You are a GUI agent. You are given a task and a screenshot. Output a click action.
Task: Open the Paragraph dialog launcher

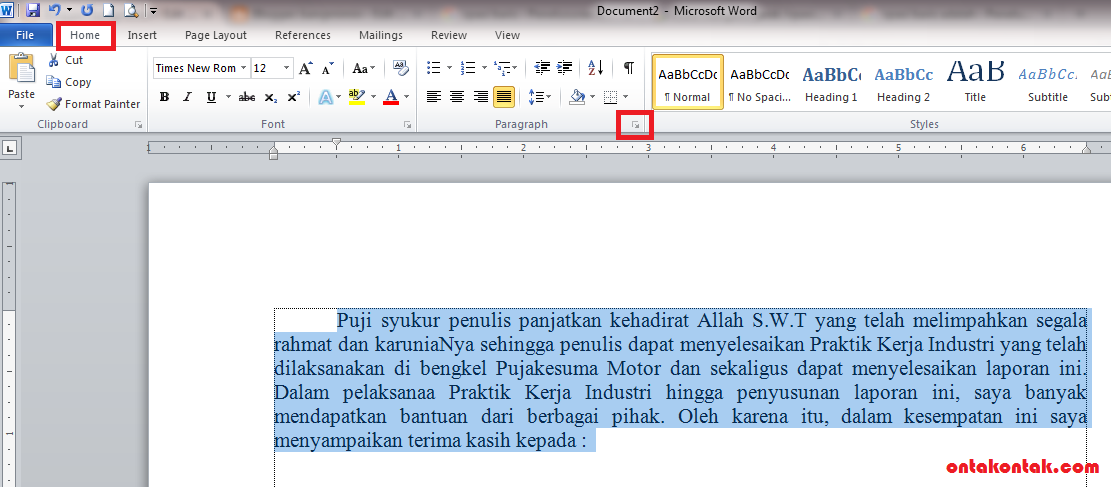[636, 125]
